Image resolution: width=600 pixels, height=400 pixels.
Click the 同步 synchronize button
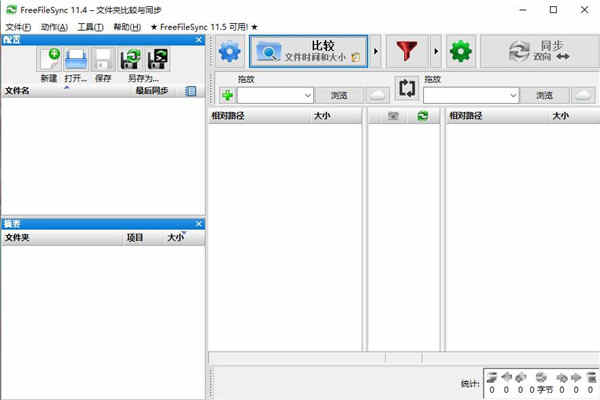click(x=540, y=51)
